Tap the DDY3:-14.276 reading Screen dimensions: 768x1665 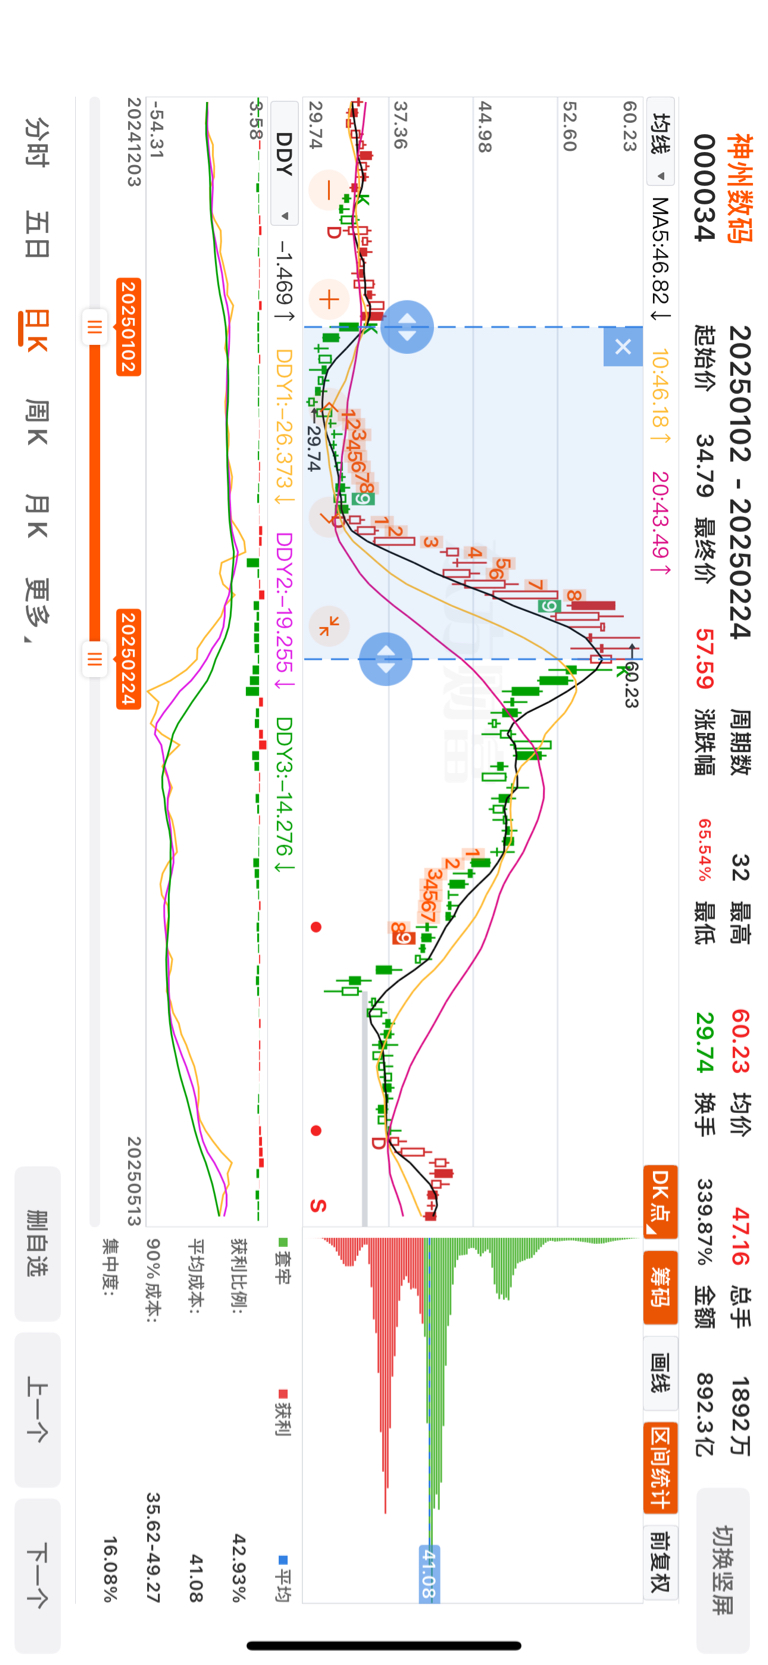(285, 794)
